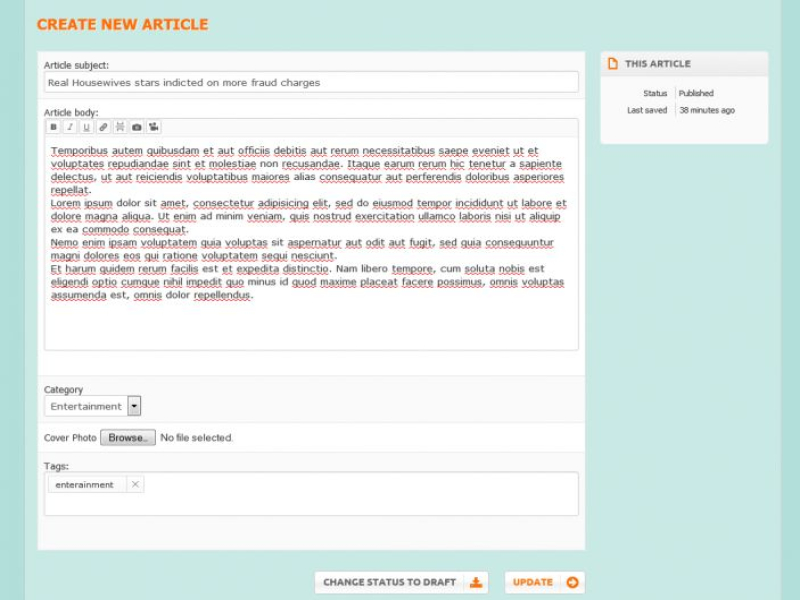The width and height of the screenshot is (800, 600).
Task: Select the 'enterainment' tag chip
Action: click(x=84, y=485)
